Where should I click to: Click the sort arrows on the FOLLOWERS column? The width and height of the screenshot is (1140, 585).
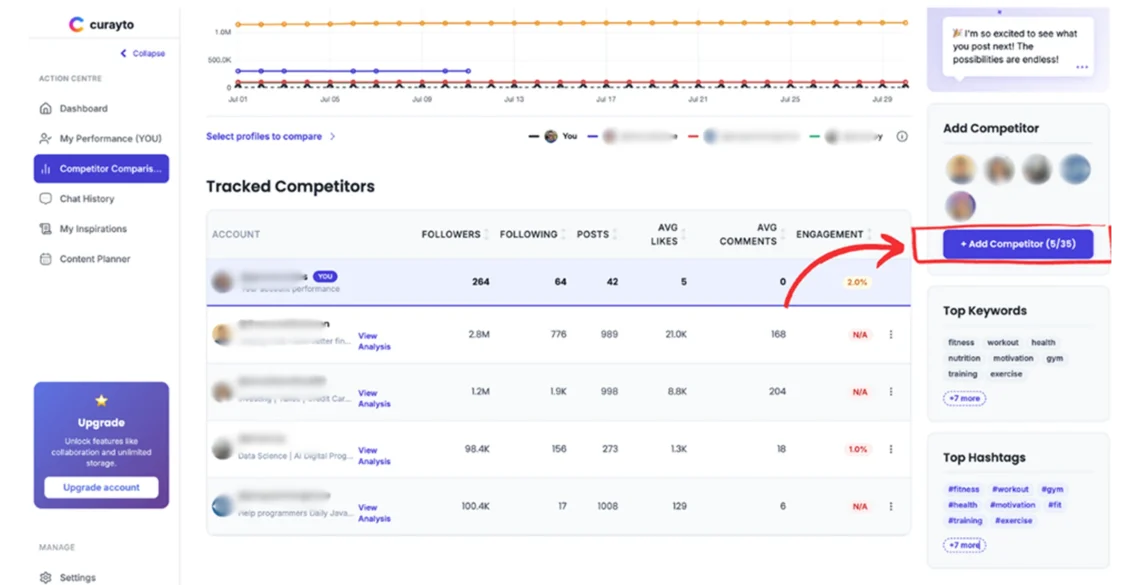[x=487, y=234]
